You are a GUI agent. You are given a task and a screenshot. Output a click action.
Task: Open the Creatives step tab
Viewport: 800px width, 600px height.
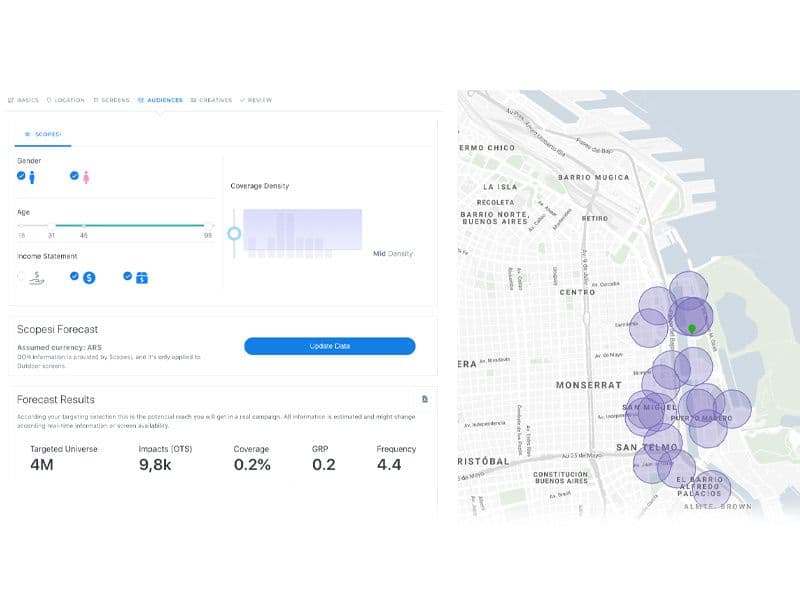[x=211, y=100]
